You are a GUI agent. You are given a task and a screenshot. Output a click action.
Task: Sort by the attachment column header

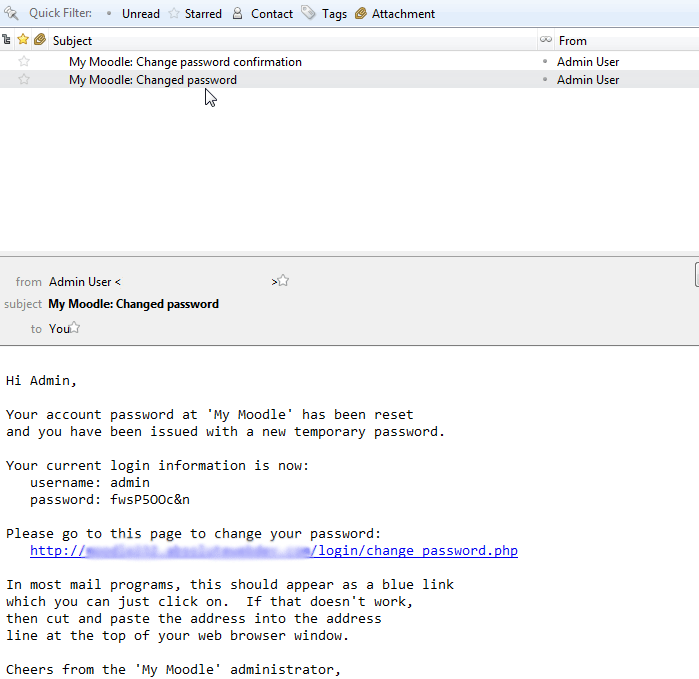pyautogui.click(x=40, y=40)
